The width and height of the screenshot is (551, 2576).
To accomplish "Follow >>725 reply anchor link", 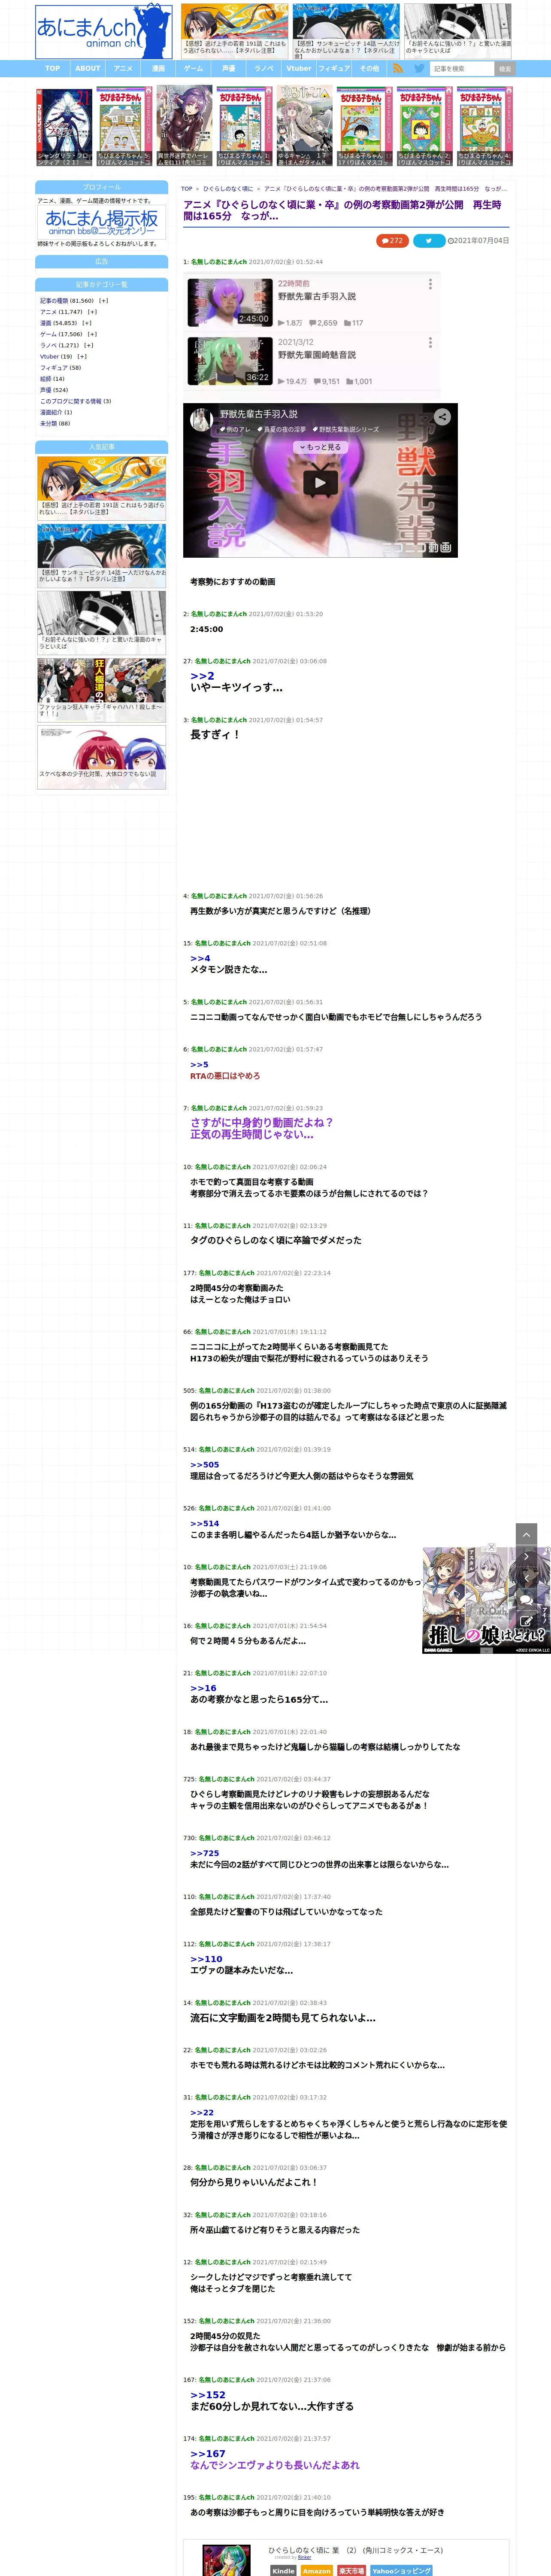I will [205, 1853].
